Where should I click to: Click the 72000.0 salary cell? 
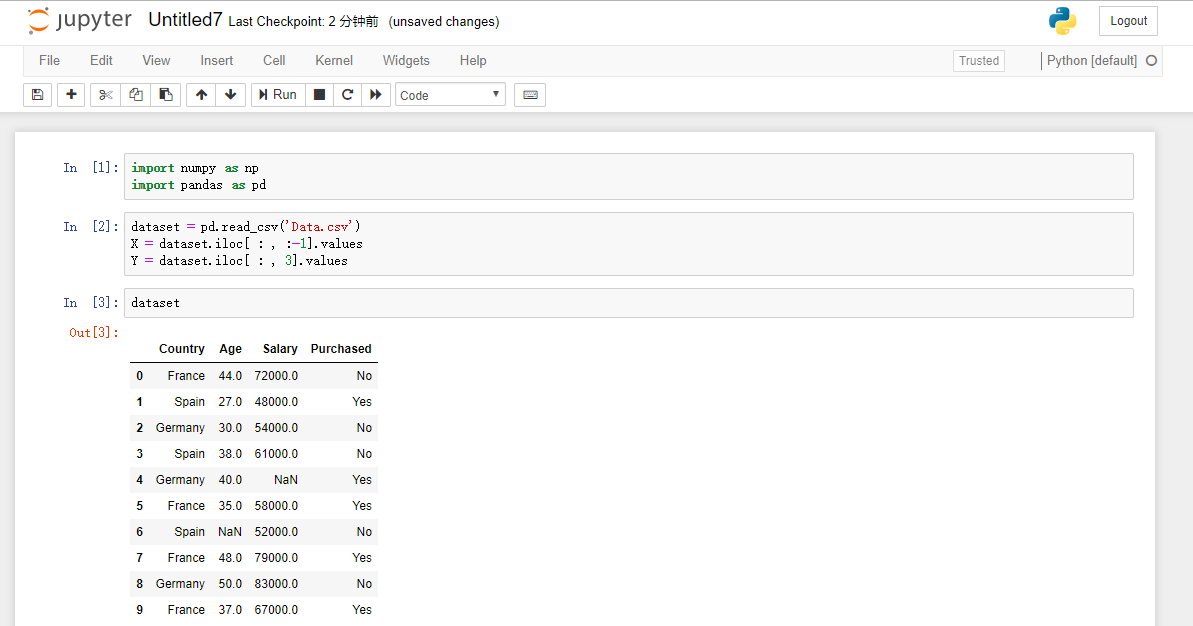(276, 376)
